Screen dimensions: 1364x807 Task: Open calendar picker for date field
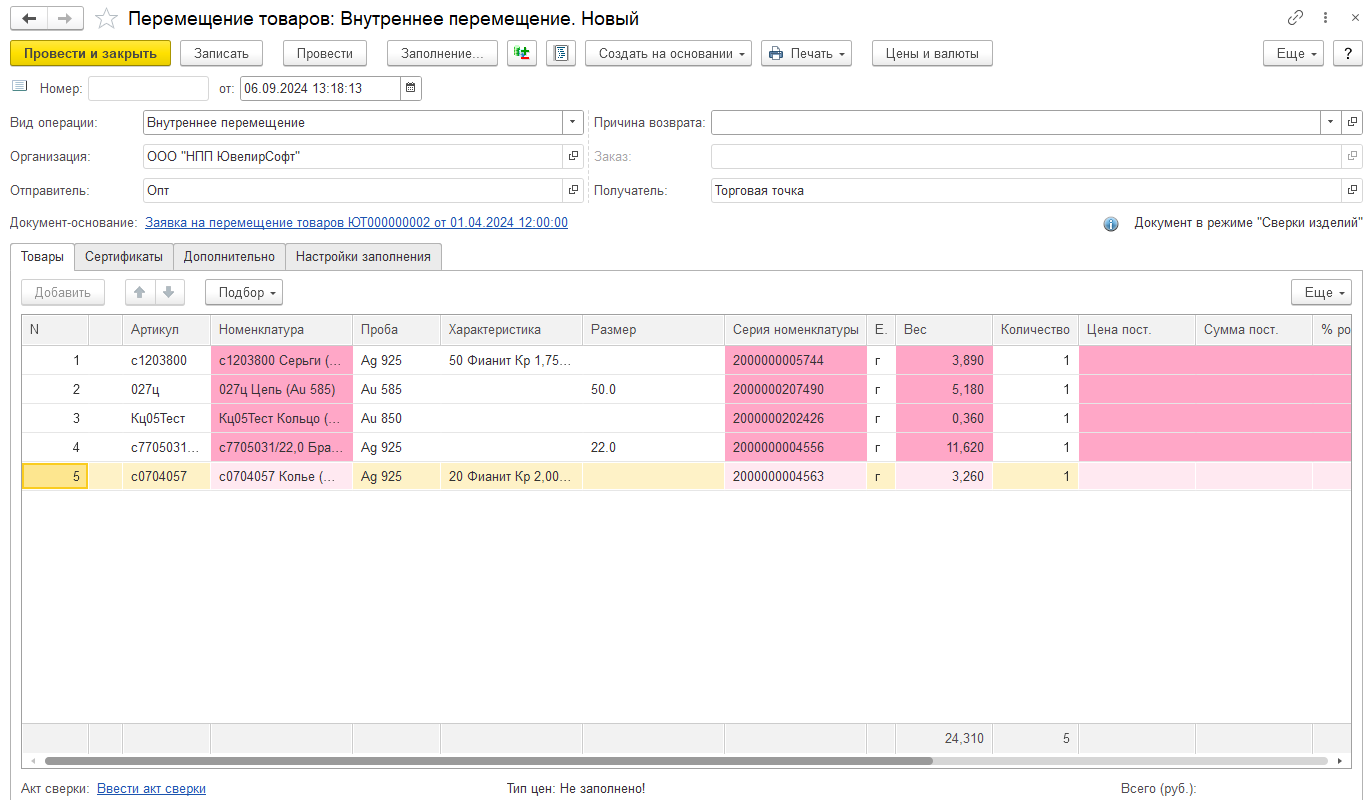tap(411, 88)
